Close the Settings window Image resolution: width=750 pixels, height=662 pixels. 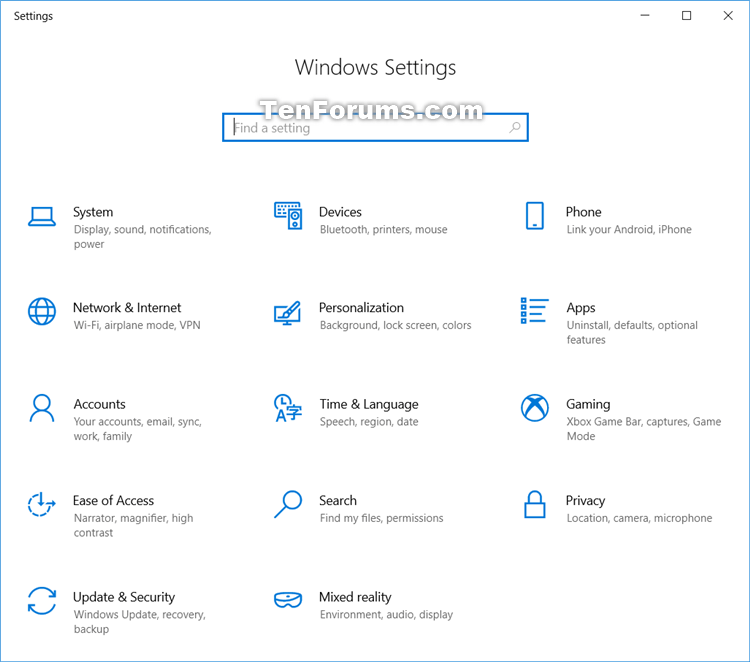pyautogui.click(x=728, y=15)
